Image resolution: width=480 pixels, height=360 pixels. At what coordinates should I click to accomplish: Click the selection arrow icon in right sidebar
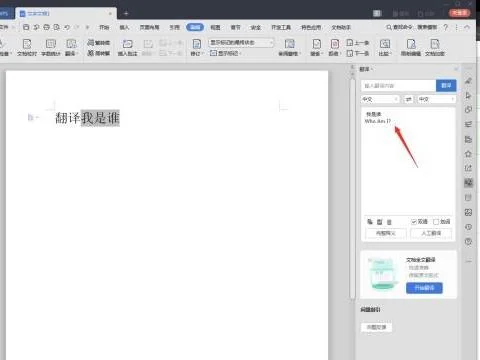[x=468, y=95]
